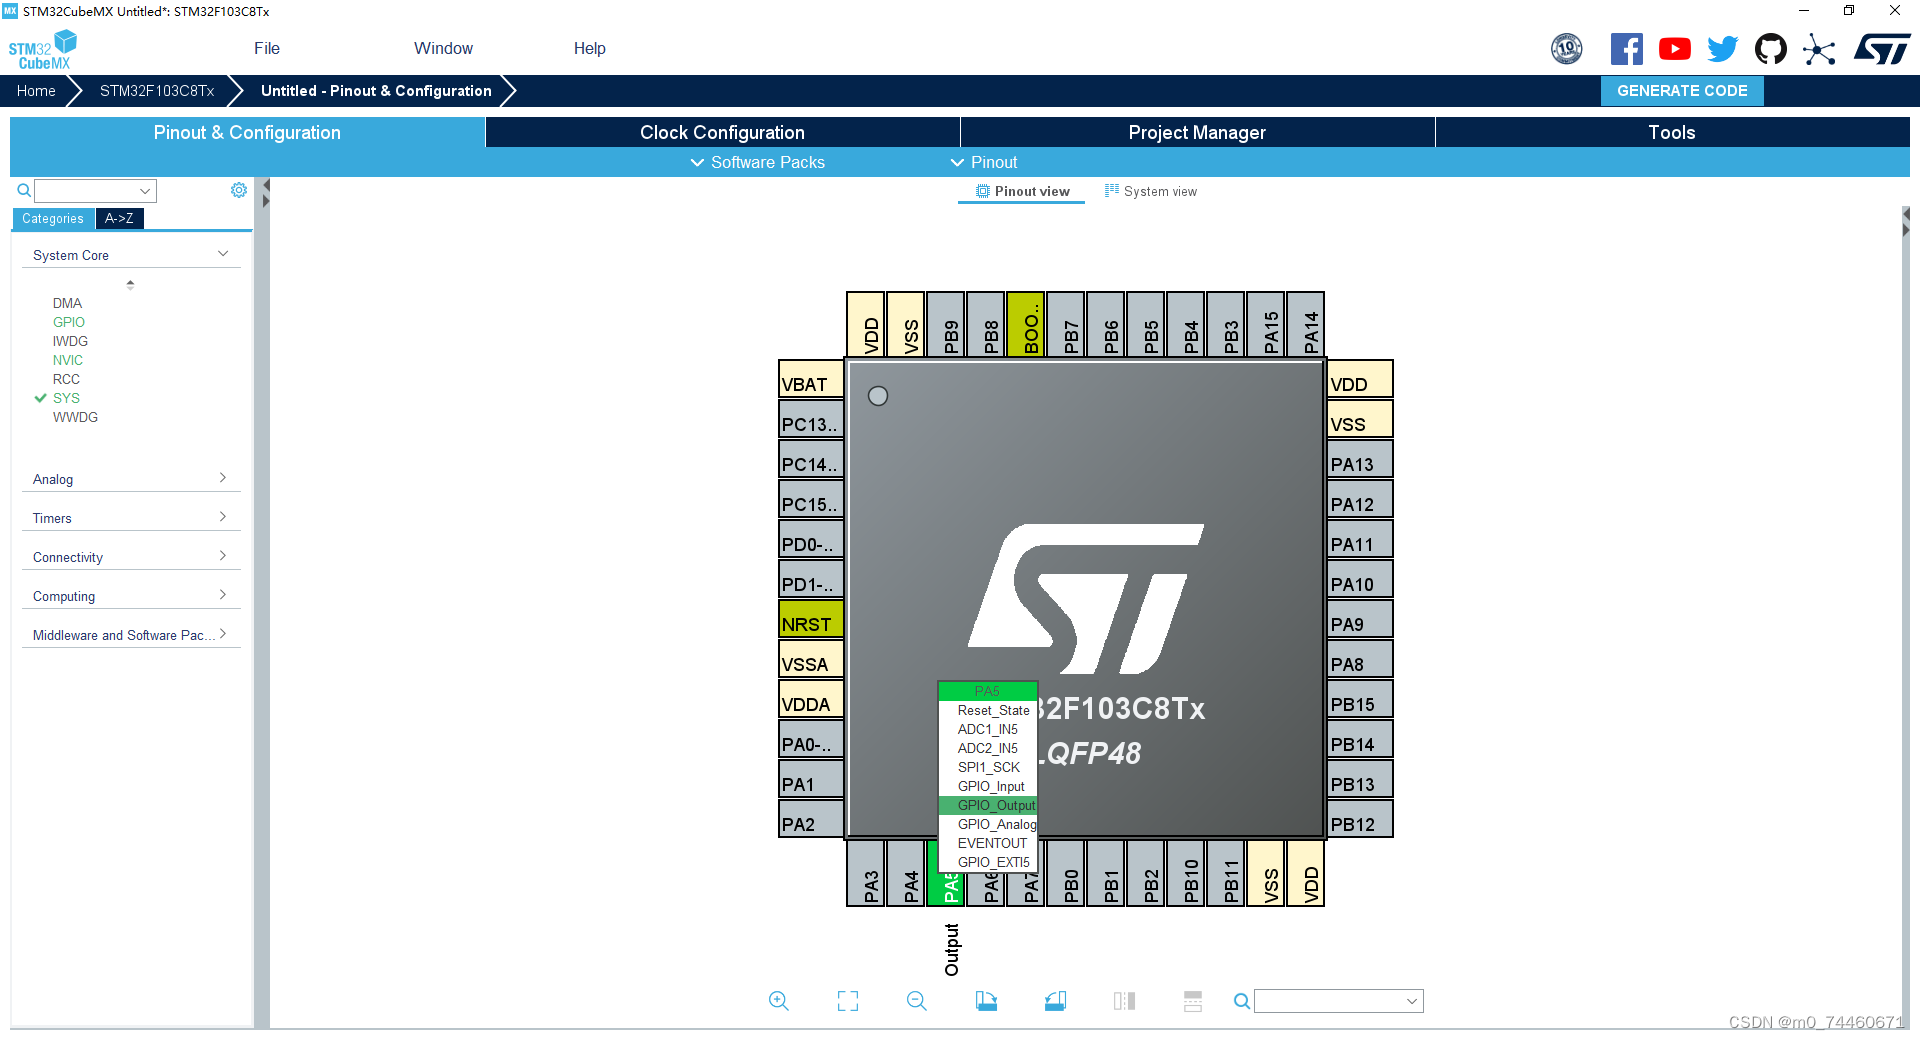Zoom out on the pinout view

coord(916,1001)
